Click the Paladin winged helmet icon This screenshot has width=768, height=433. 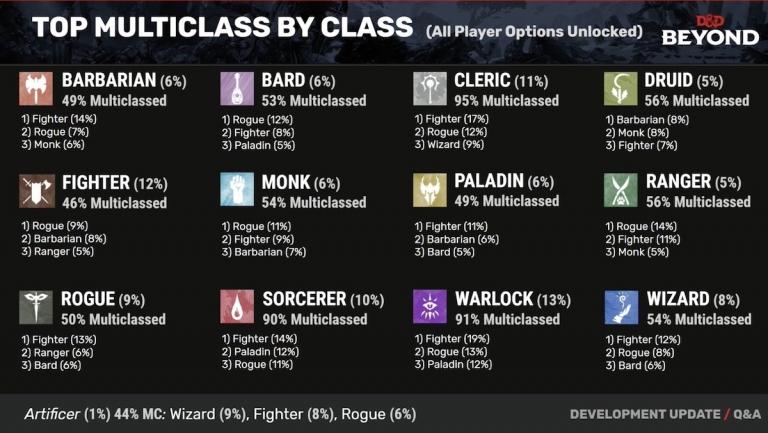(429, 190)
